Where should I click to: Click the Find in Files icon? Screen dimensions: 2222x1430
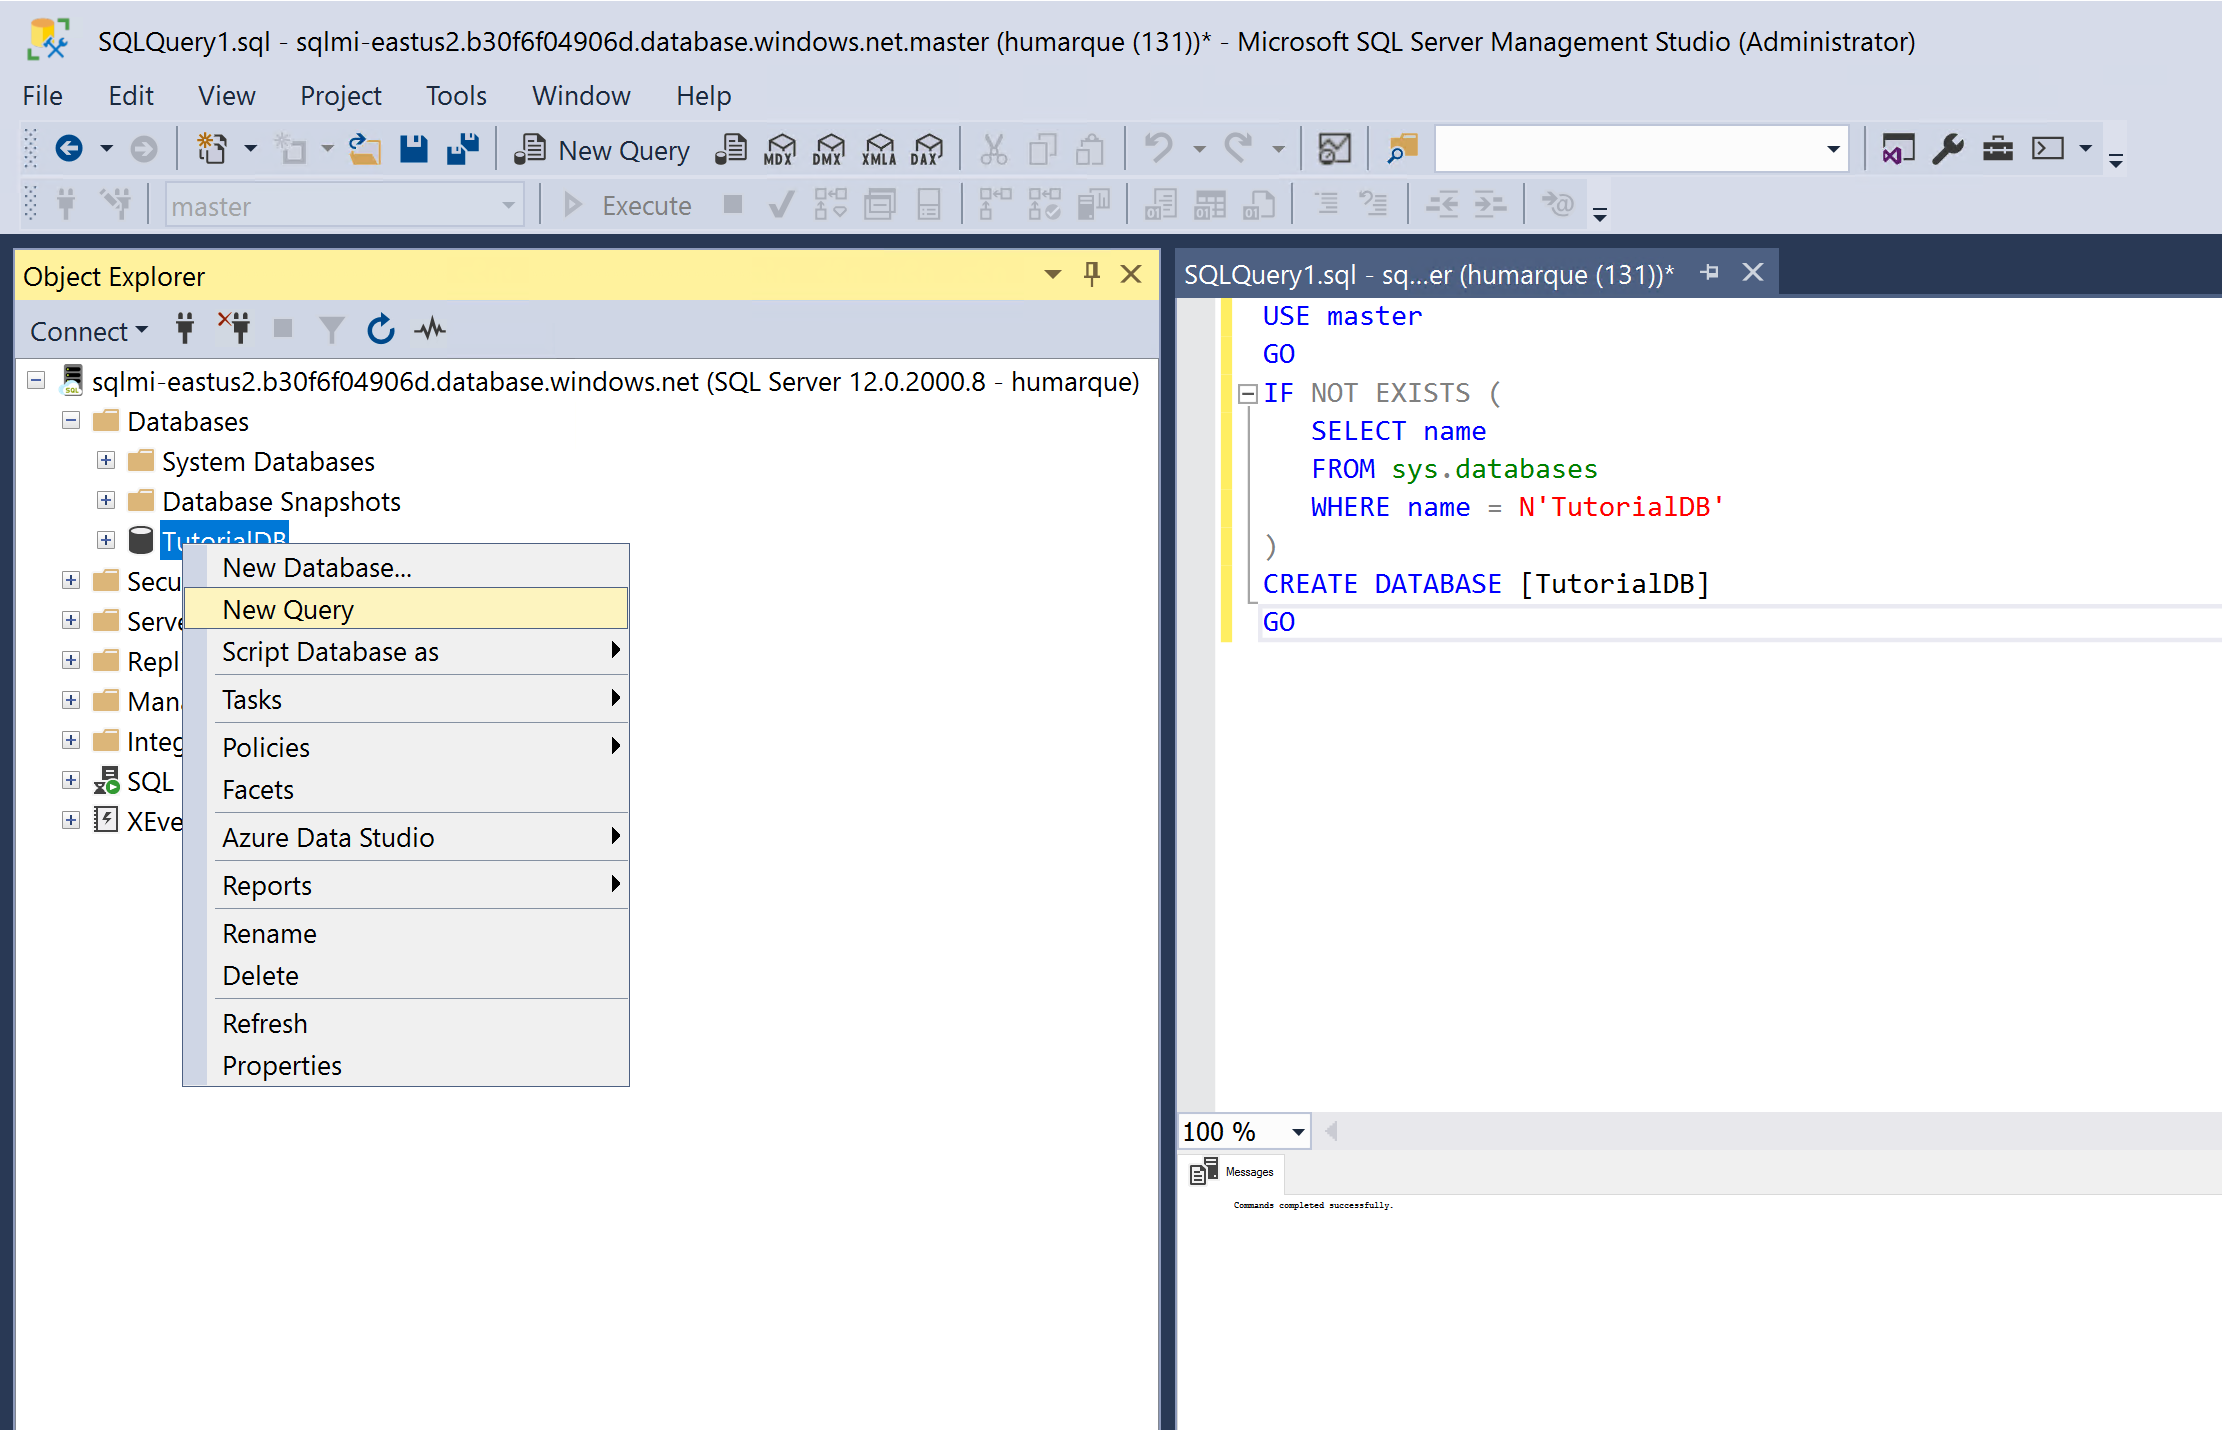[1403, 149]
